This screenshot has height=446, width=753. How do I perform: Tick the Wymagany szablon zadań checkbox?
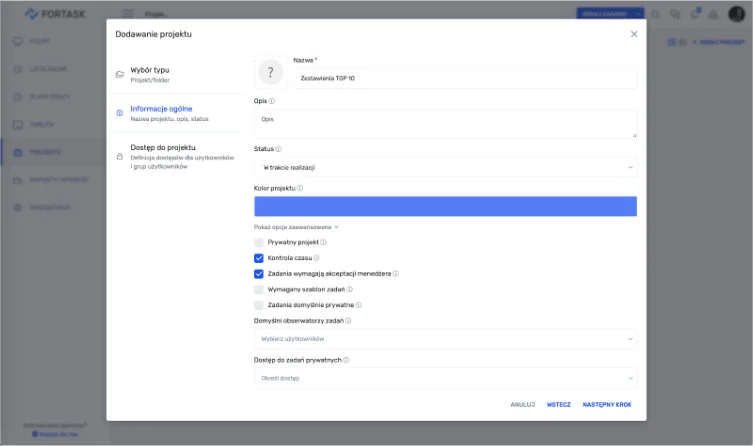[259, 289]
